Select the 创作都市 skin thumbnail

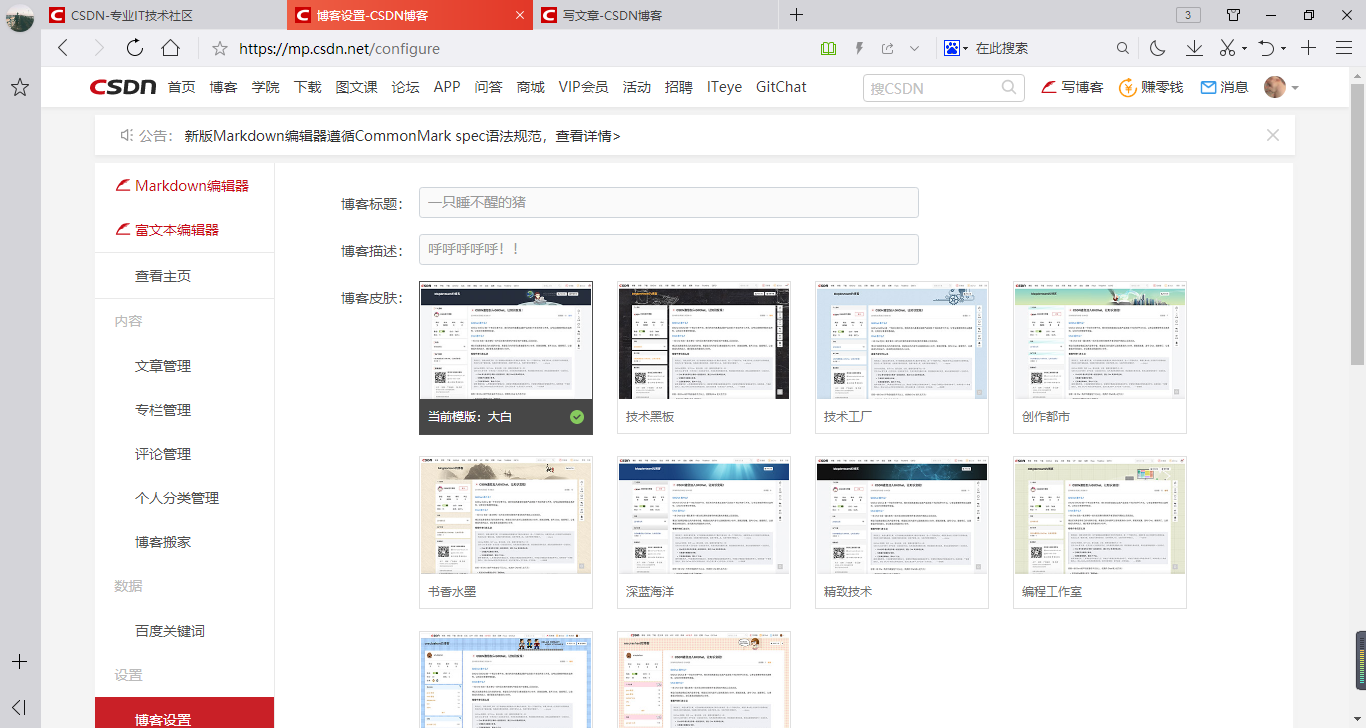coord(1100,358)
